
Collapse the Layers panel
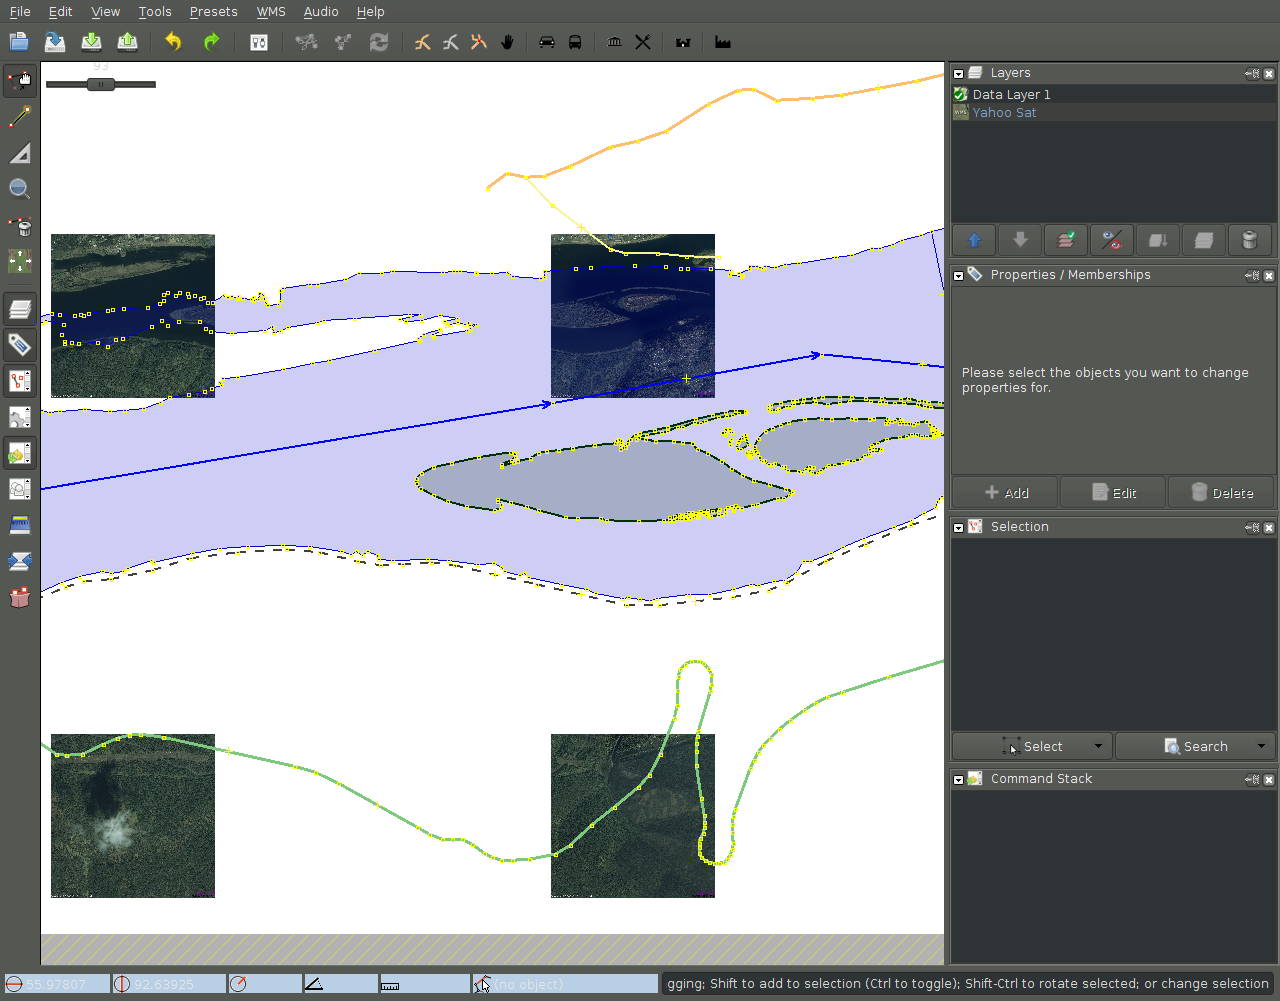point(958,74)
